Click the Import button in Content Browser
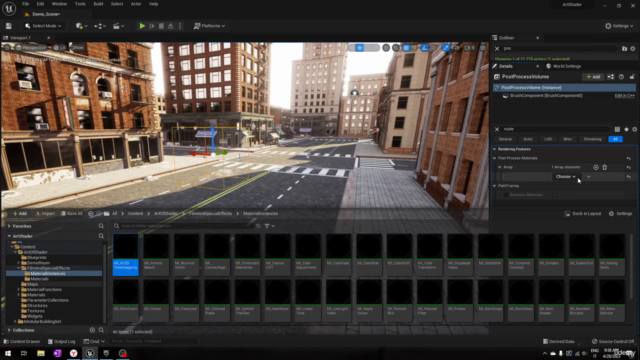The image size is (640, 360). pos(45,213)
